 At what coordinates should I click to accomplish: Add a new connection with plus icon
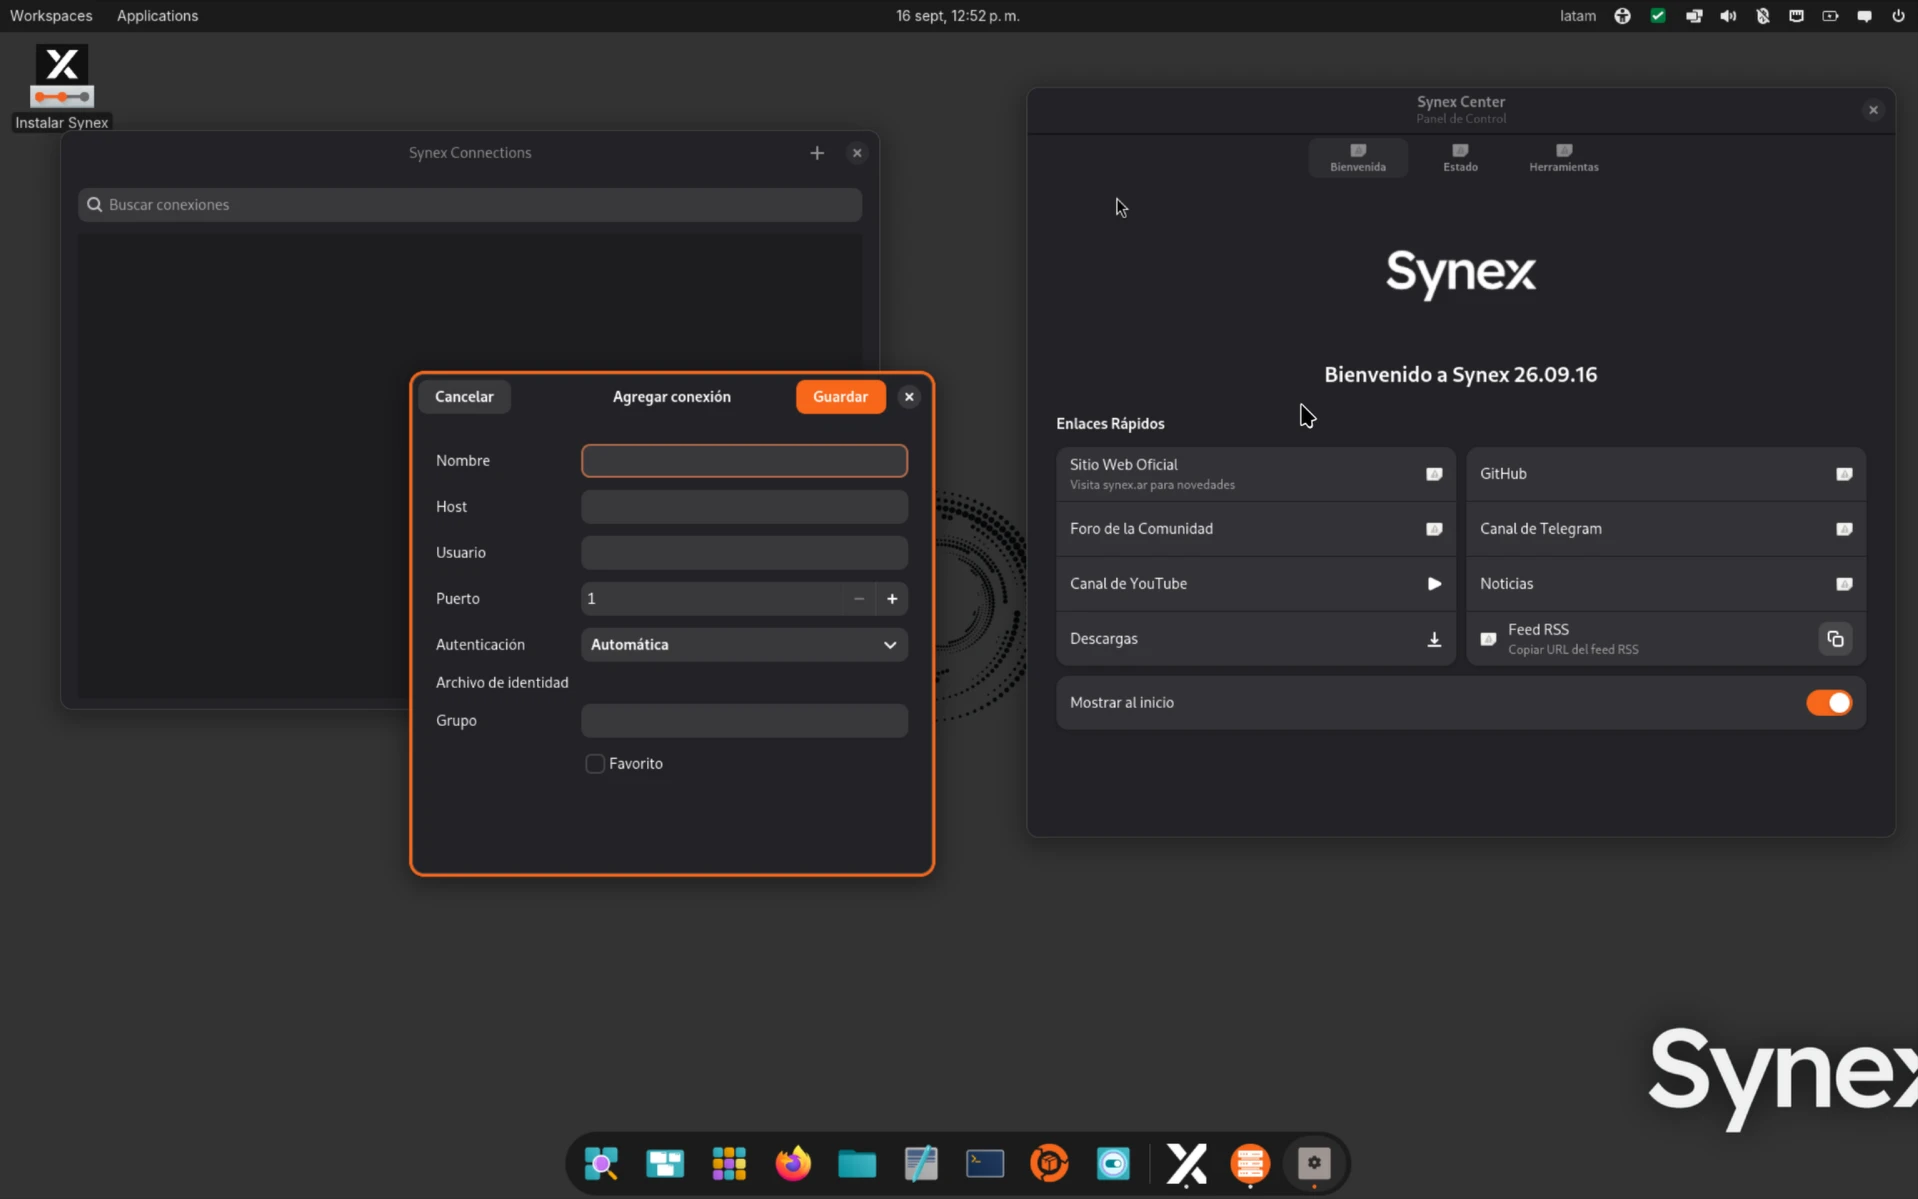pos(817,153)
